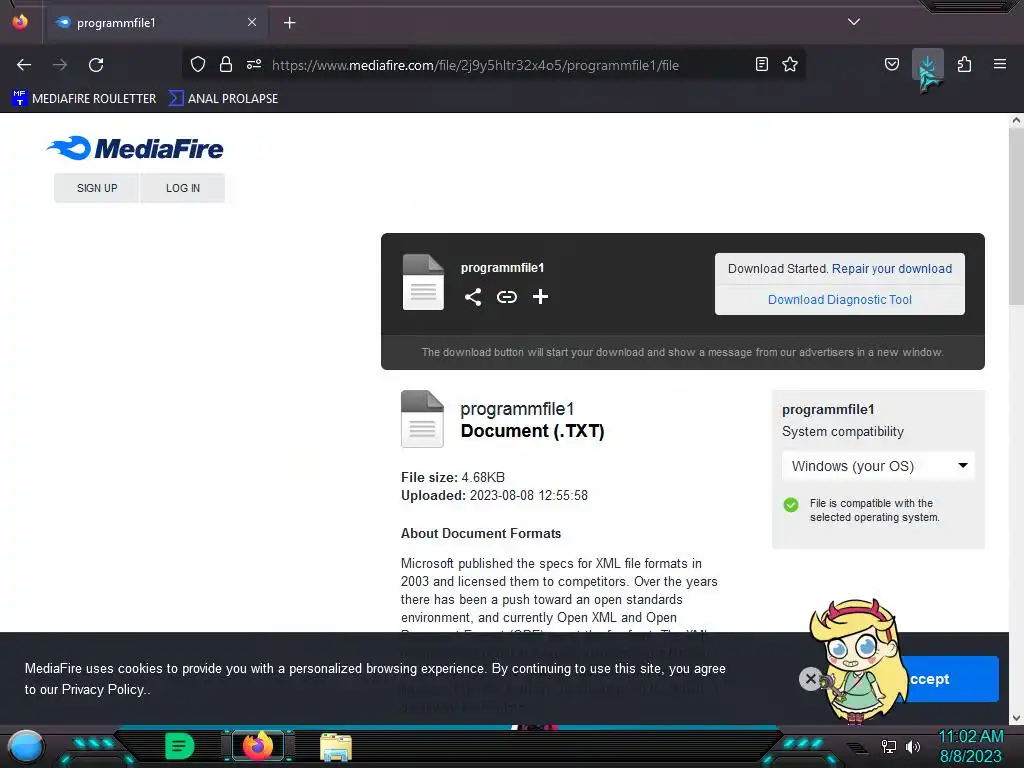Click the share icon for programmfile1

[473, 297]
